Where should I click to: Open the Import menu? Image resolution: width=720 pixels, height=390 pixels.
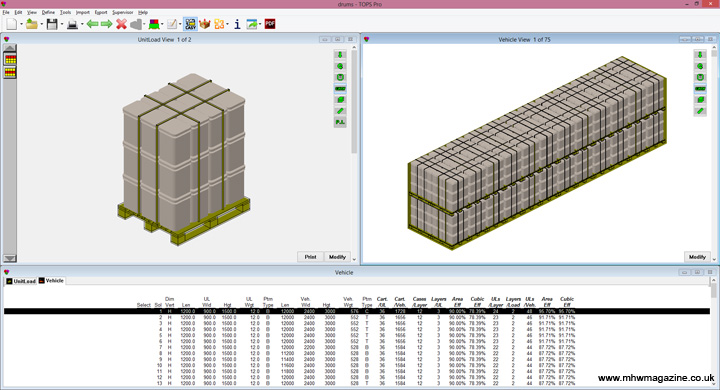pos(83,12)
